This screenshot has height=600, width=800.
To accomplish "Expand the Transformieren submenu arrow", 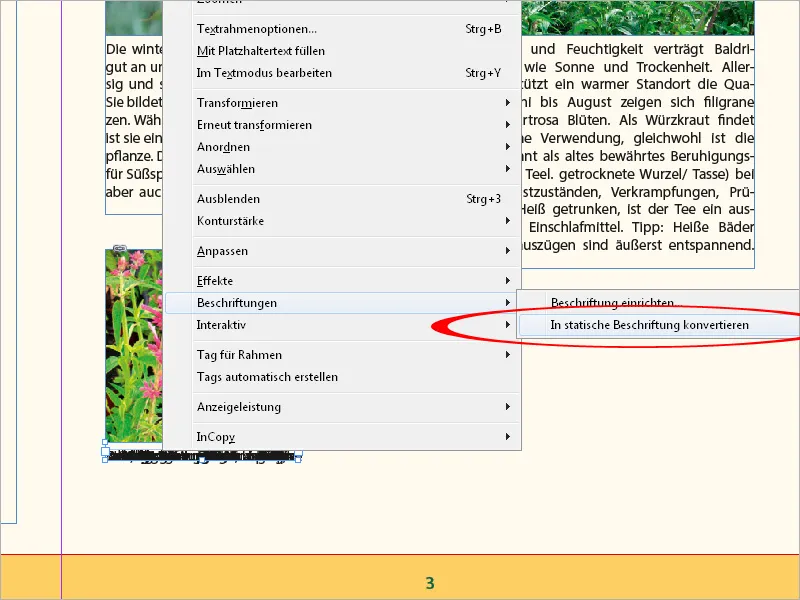I will [508, 101].
